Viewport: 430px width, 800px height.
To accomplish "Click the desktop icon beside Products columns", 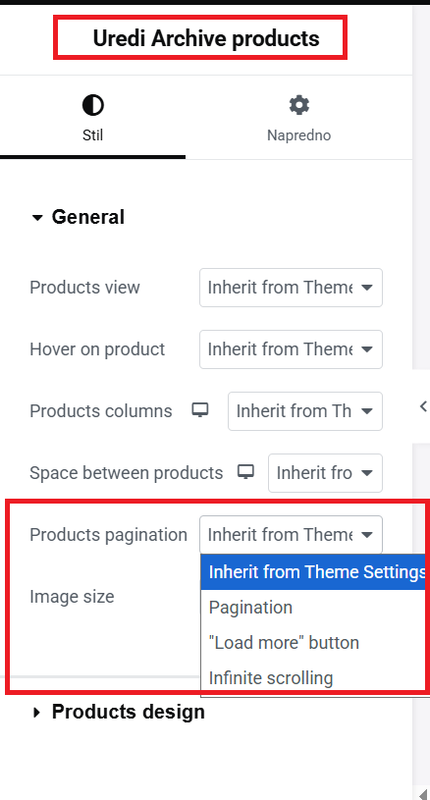I will [200, 410].
